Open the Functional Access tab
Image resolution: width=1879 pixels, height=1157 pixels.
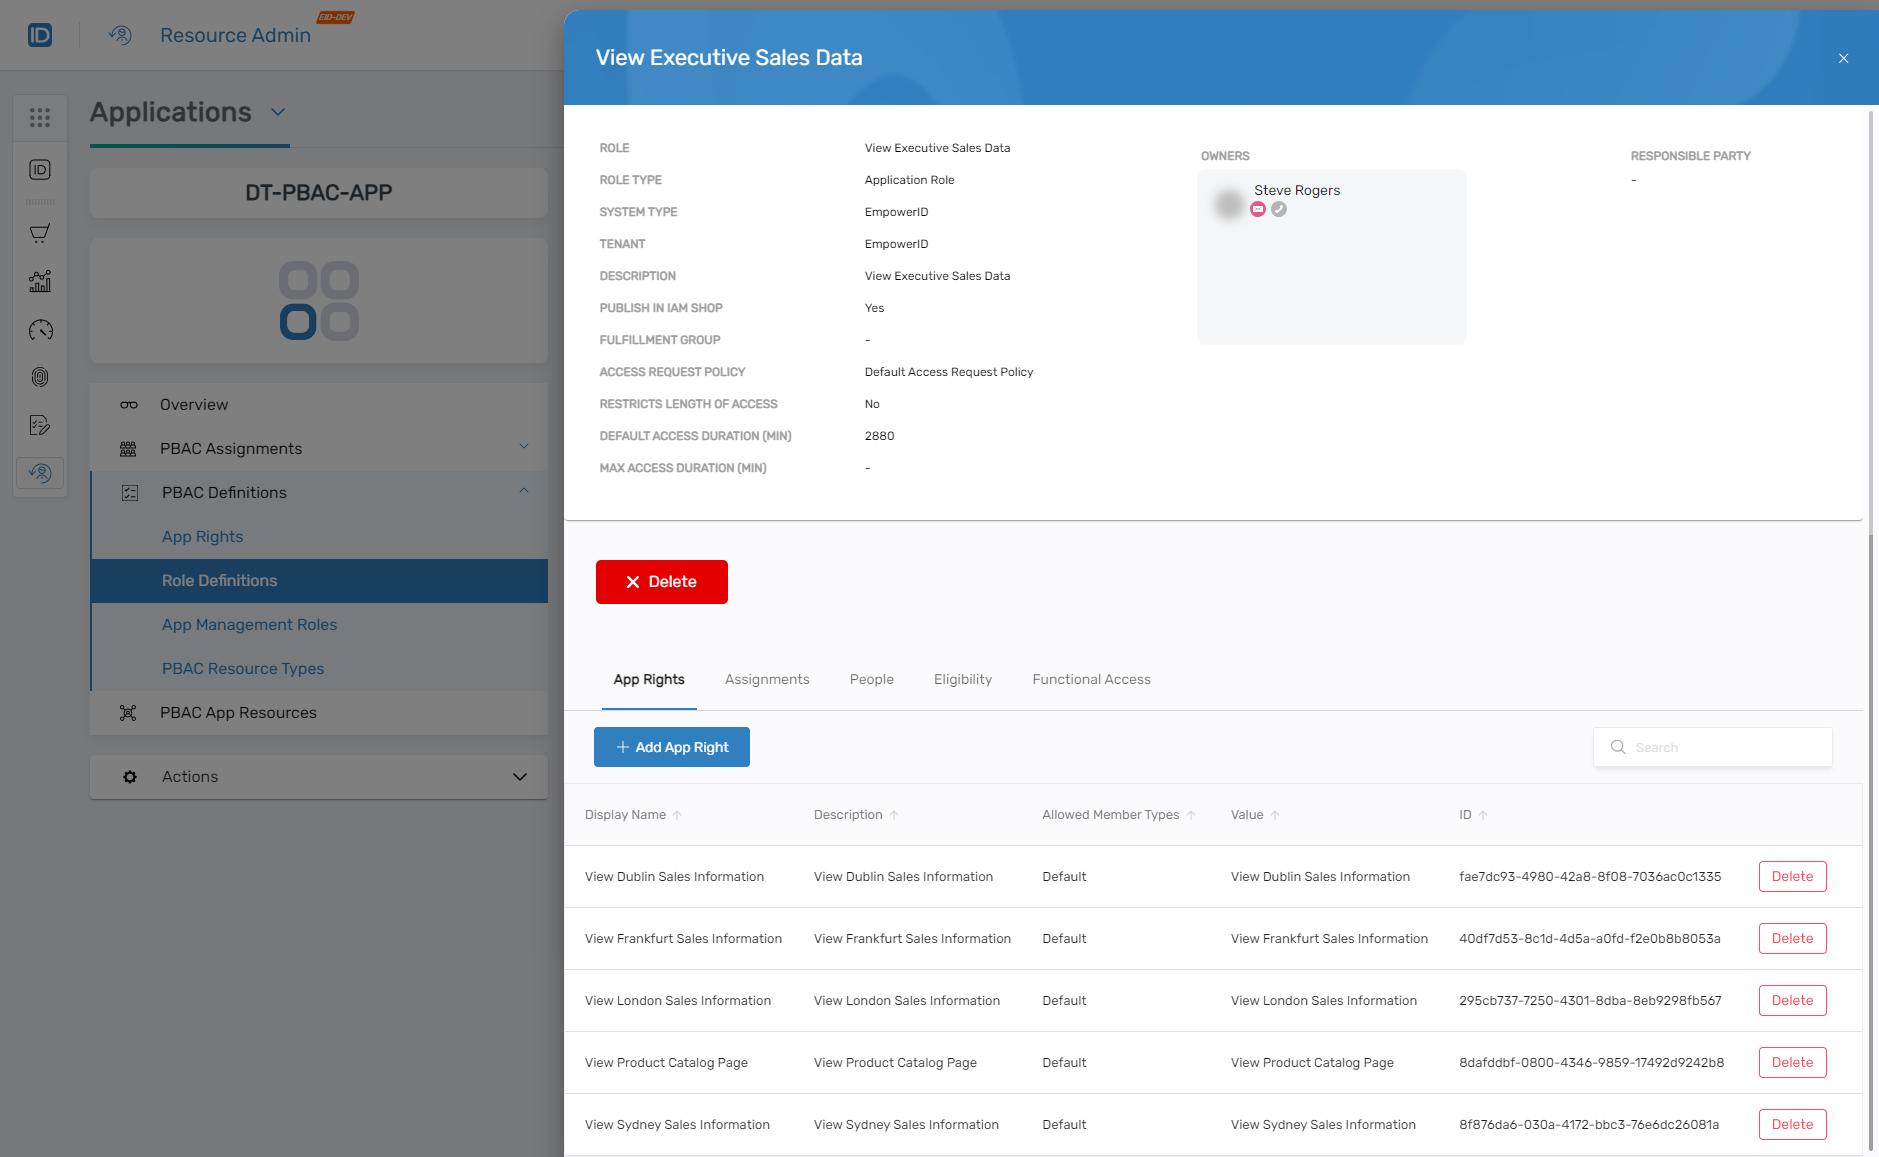1090,679
